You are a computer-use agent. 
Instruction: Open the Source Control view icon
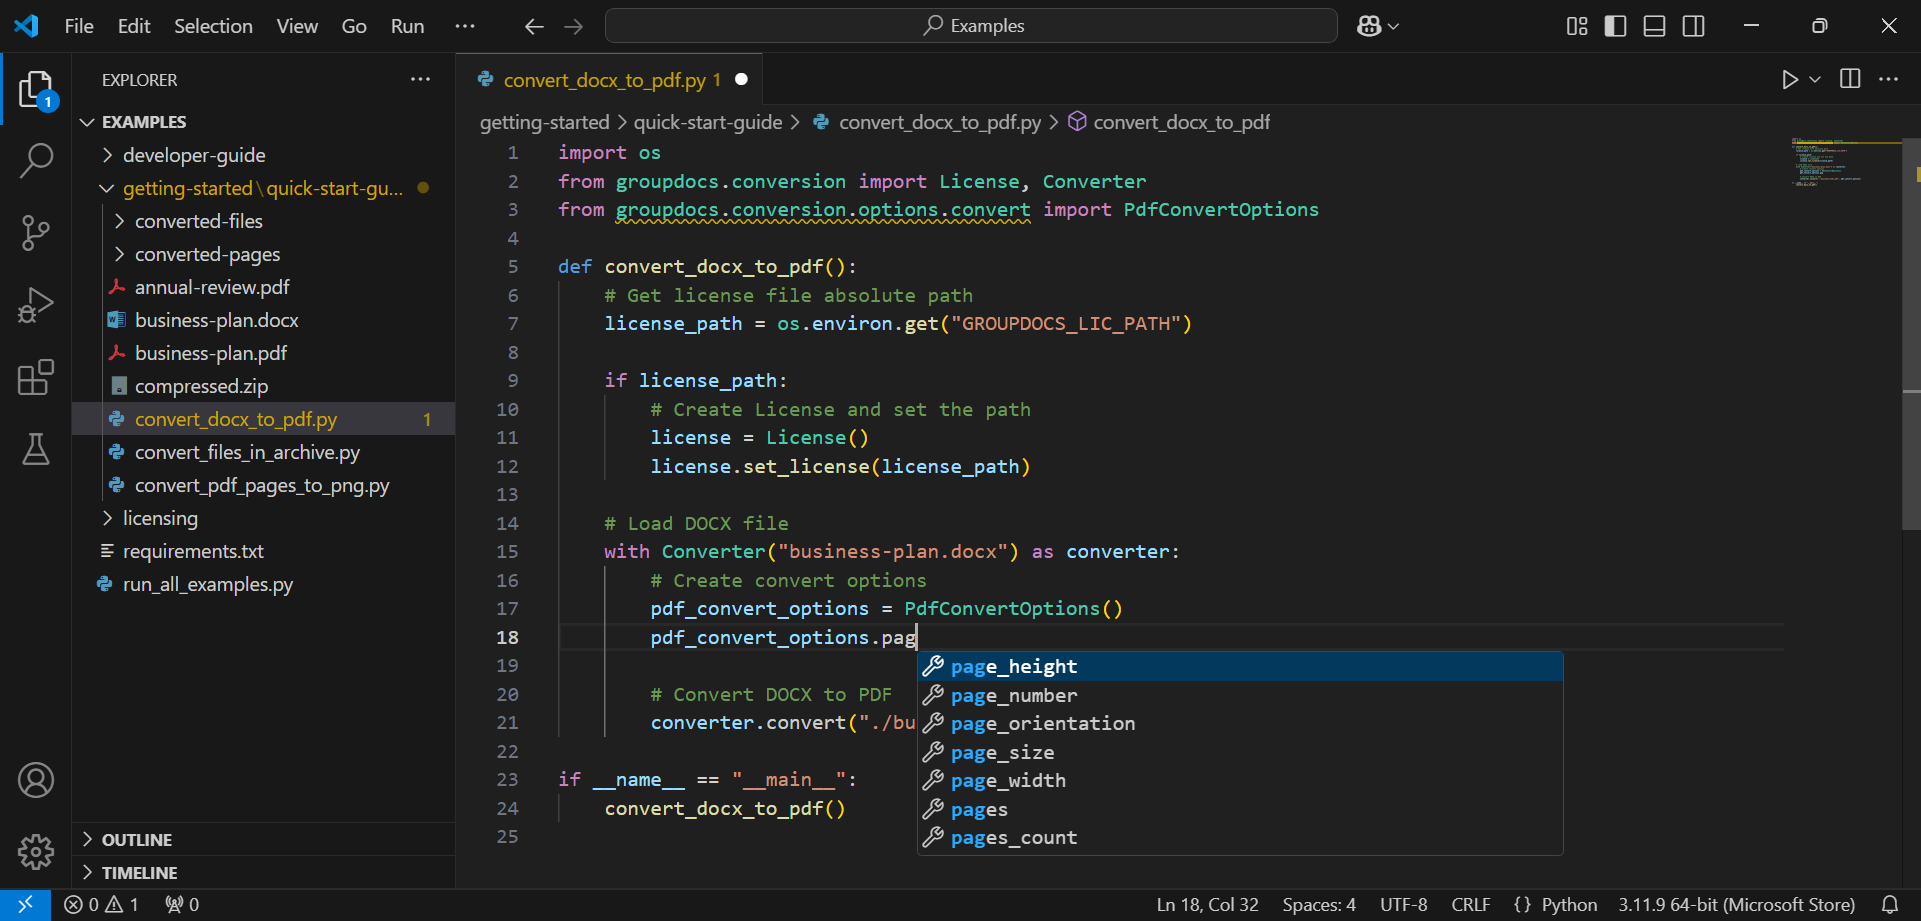(x=36, y=233)
